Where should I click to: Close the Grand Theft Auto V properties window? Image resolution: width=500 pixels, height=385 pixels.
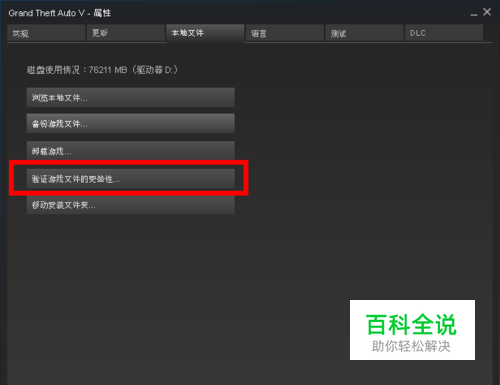point(487,12)
